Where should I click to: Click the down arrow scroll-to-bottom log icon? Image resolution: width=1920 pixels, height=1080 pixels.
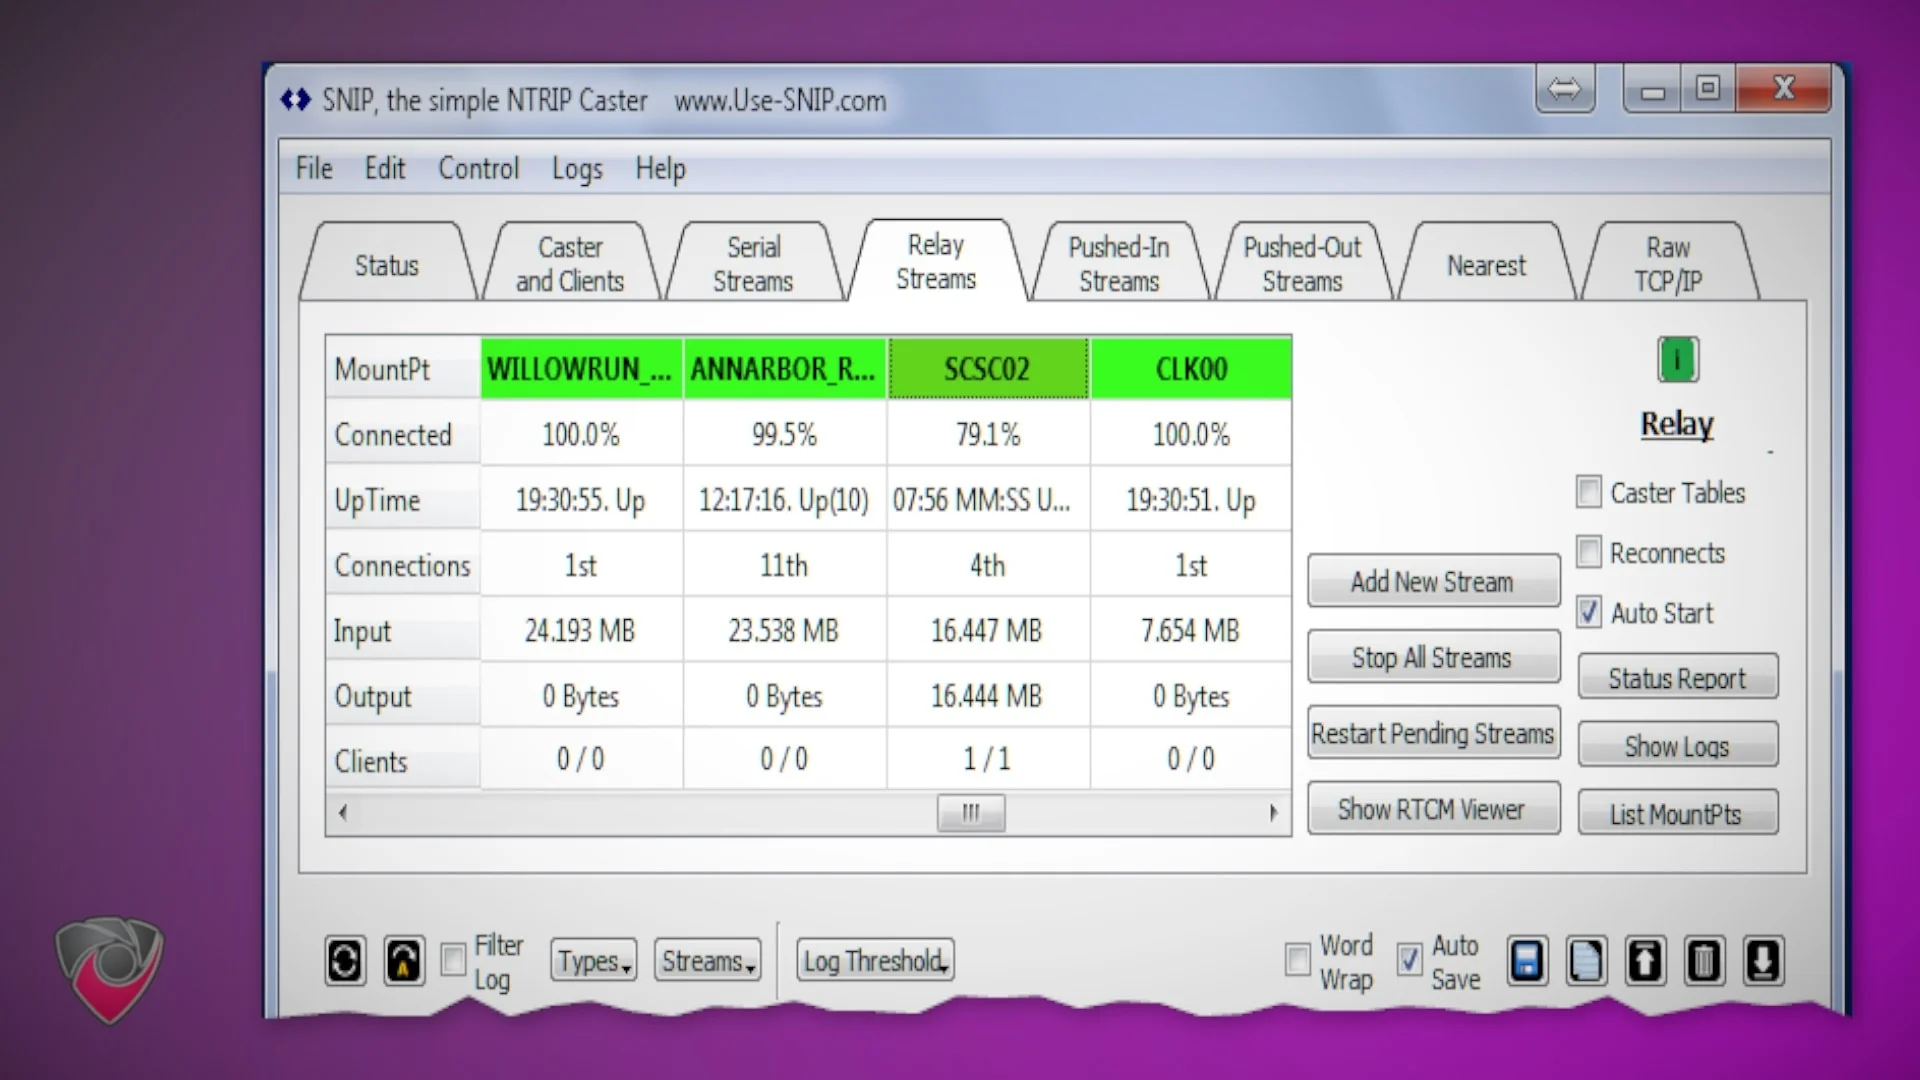[x=1763, y=961]
